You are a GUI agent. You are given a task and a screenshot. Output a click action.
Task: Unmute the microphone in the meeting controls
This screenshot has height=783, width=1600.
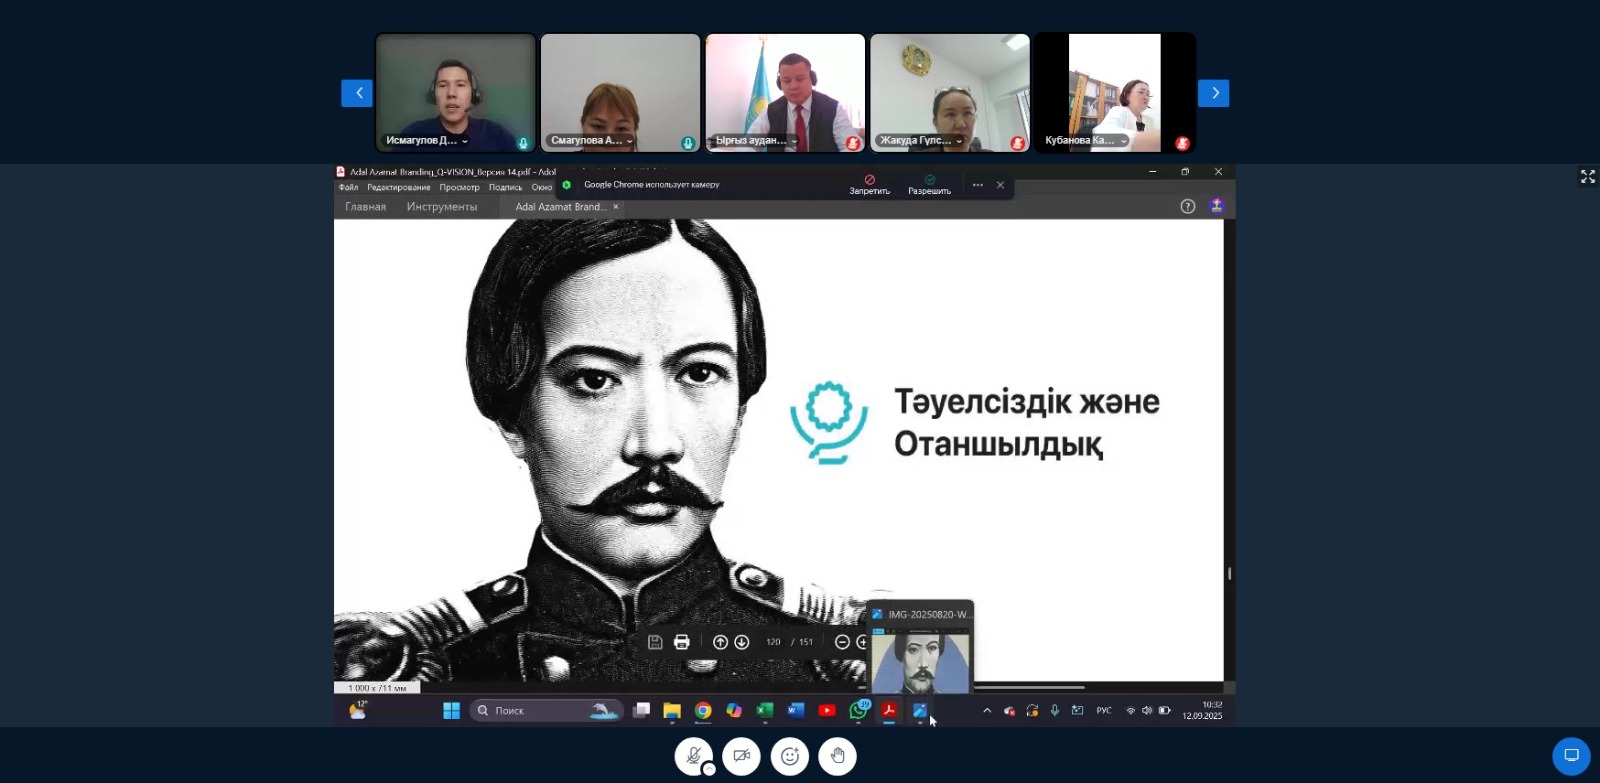(x=693, y=756)
